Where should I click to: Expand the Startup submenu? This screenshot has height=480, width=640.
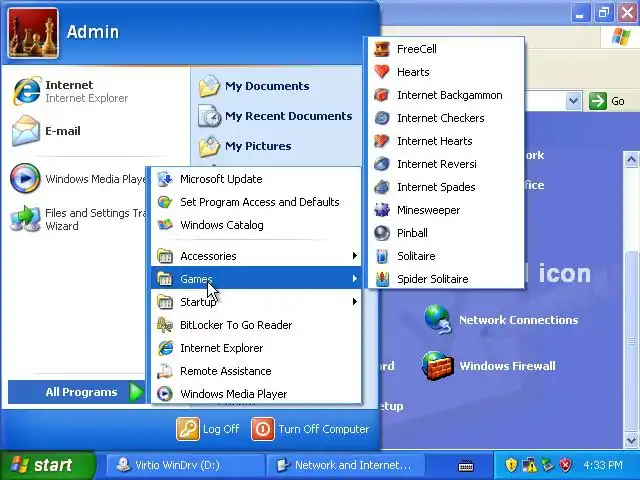(256, 302)
